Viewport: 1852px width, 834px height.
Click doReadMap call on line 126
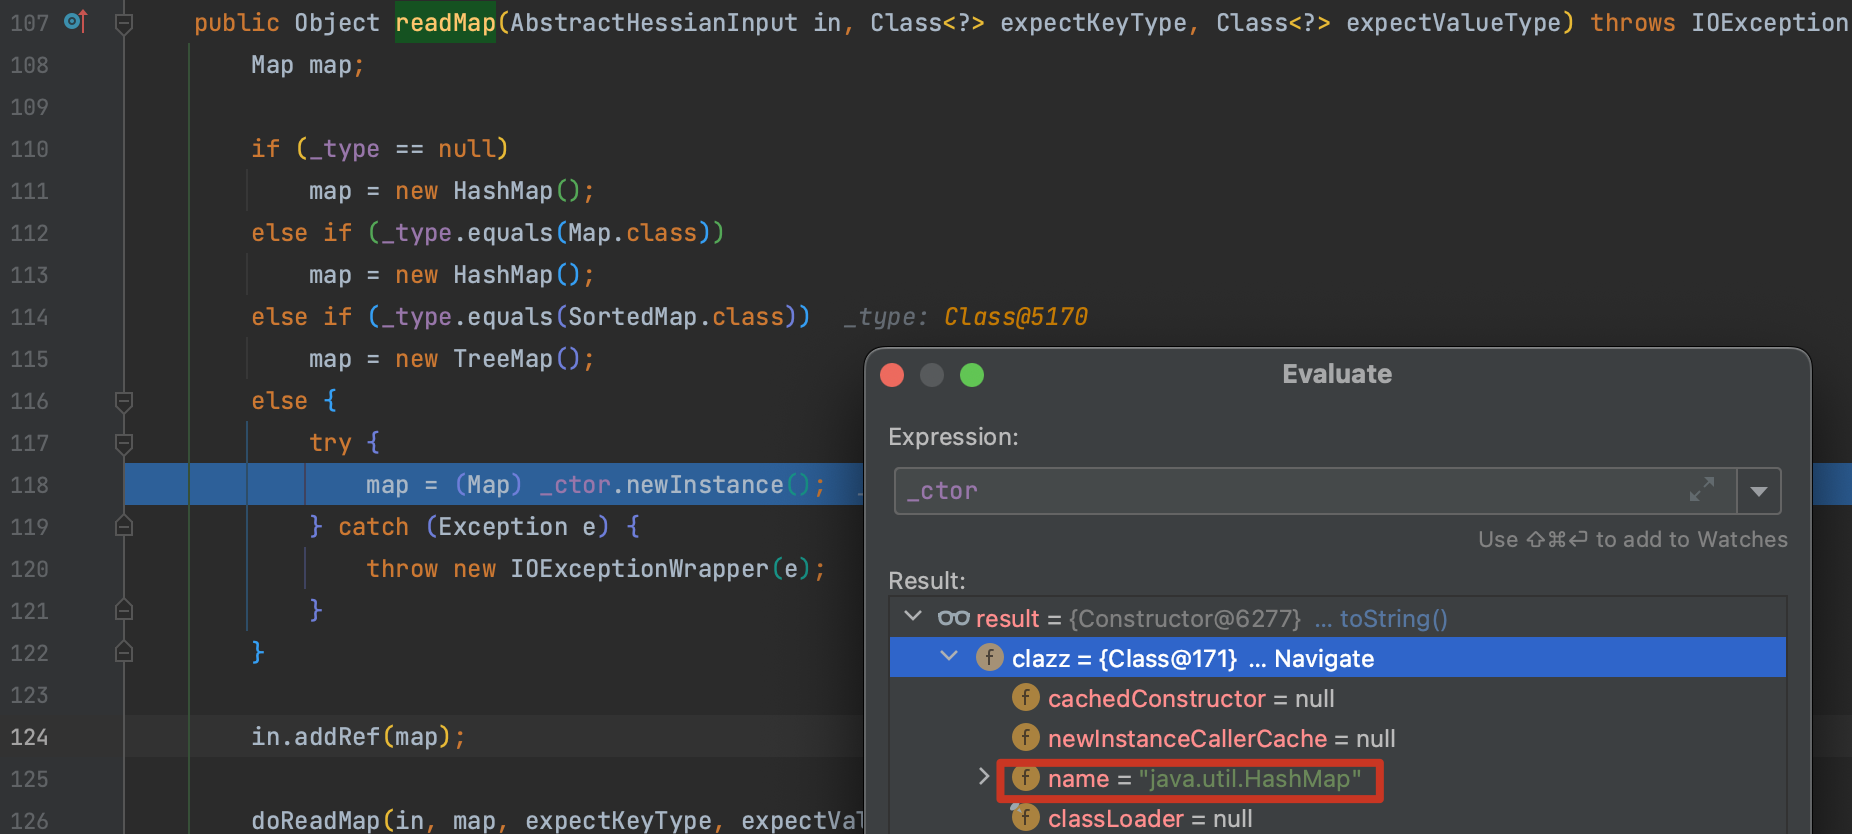point(315,821)
